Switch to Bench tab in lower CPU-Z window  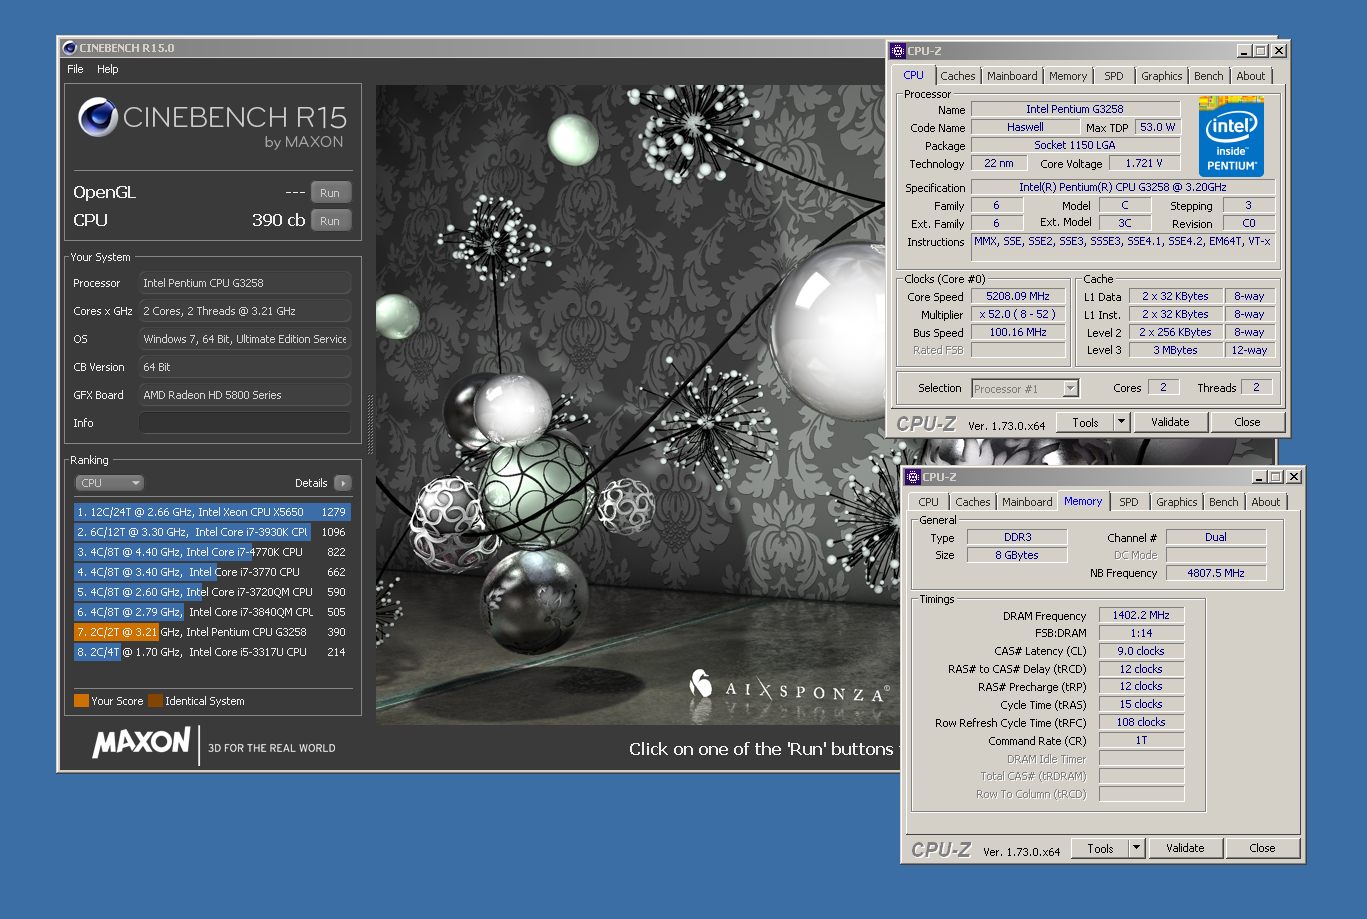pos(1224,502)
